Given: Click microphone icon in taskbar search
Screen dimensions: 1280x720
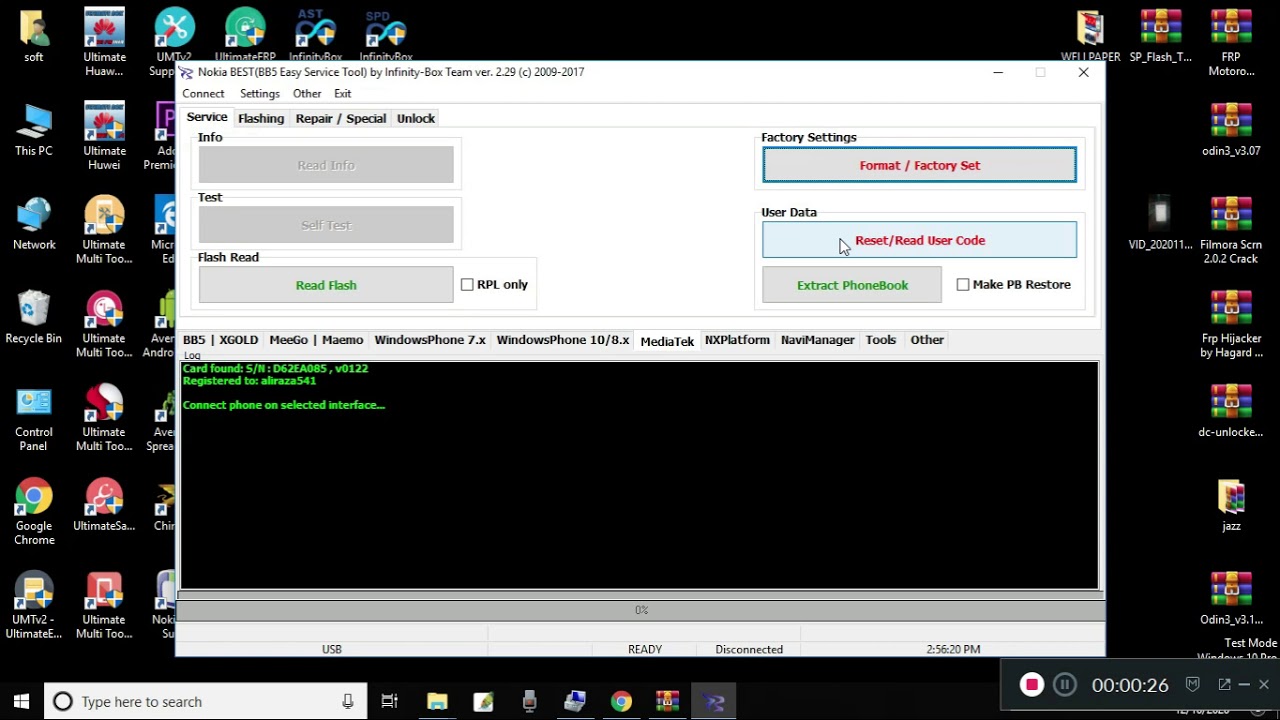Looking at the screenshot, I should 348,701.
